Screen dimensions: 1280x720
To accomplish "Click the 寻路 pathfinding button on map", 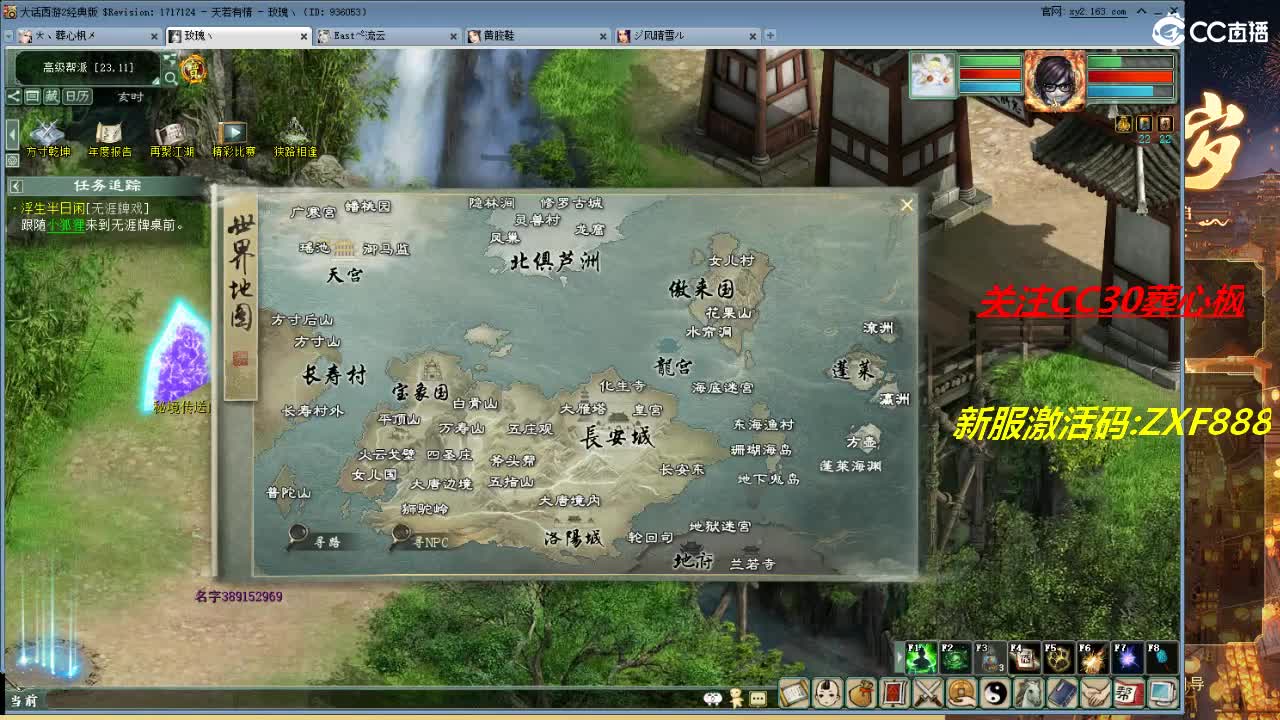I will pos(316,538).
